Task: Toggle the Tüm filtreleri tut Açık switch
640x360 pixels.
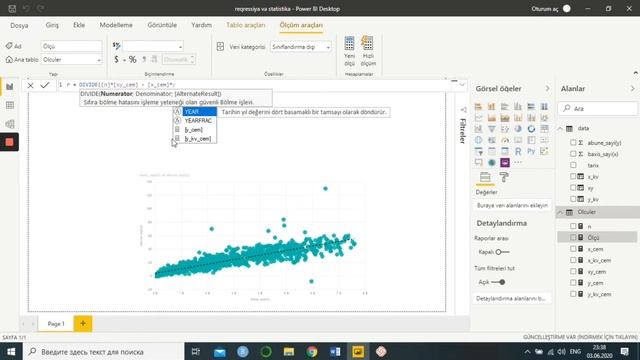Action: point(498,282)
